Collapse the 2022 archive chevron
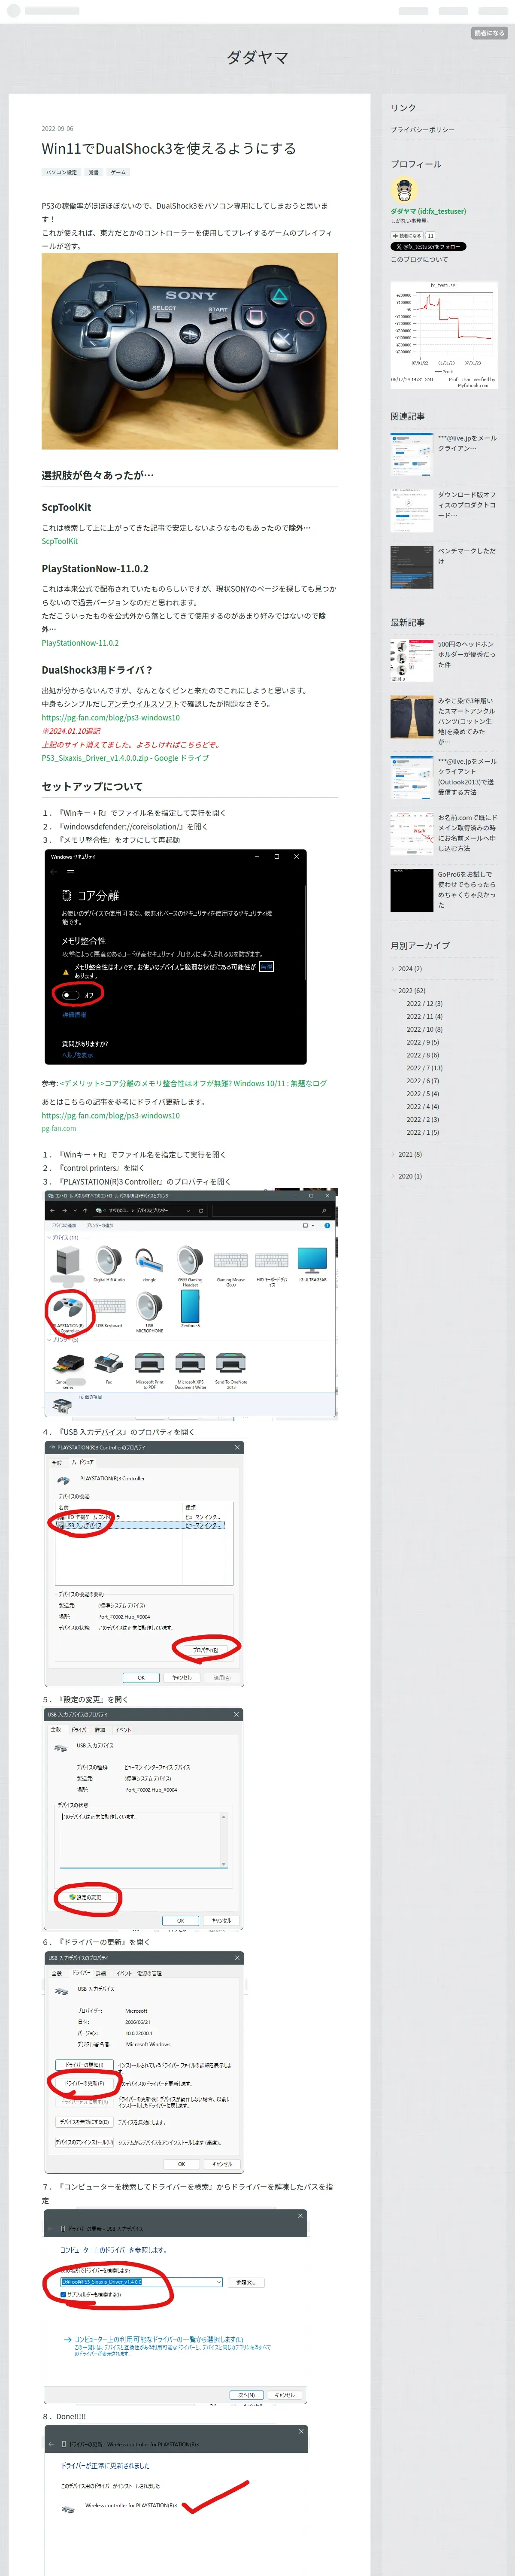The image size is (515, 2576). click(393, 991)
